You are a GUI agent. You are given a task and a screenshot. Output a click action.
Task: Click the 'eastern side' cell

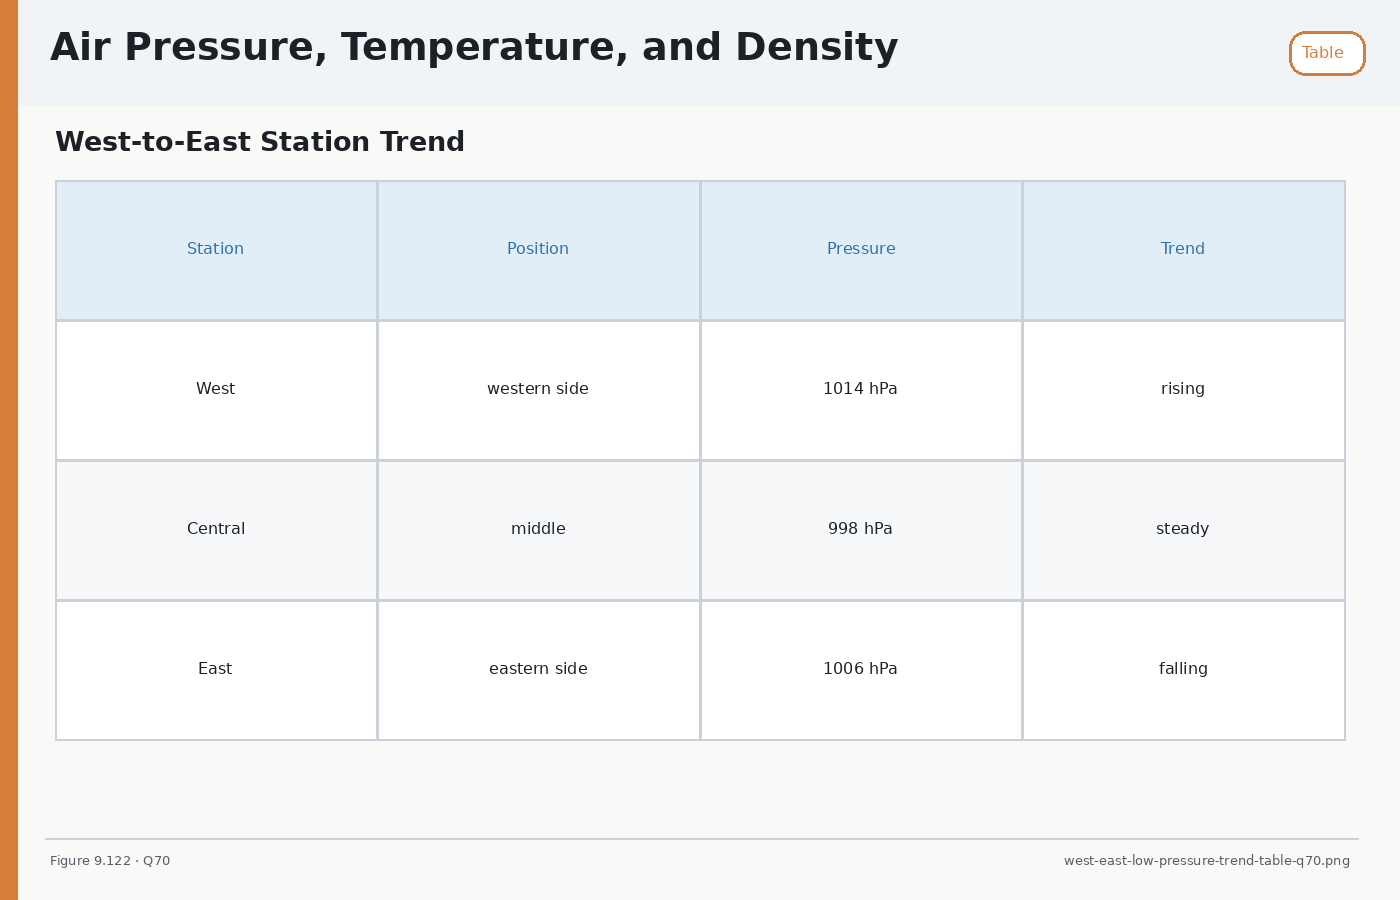click(539, 670)
